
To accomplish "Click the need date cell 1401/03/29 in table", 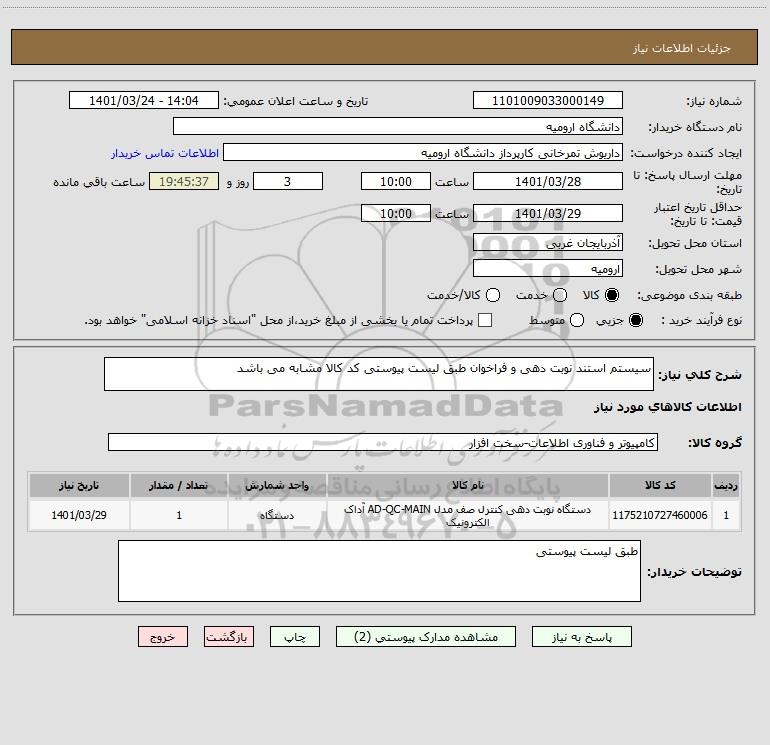I will pyautogui.click(x=79, y=515).
